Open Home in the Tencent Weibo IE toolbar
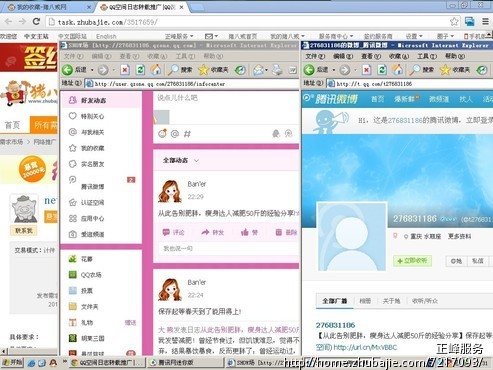 point(397,70)
